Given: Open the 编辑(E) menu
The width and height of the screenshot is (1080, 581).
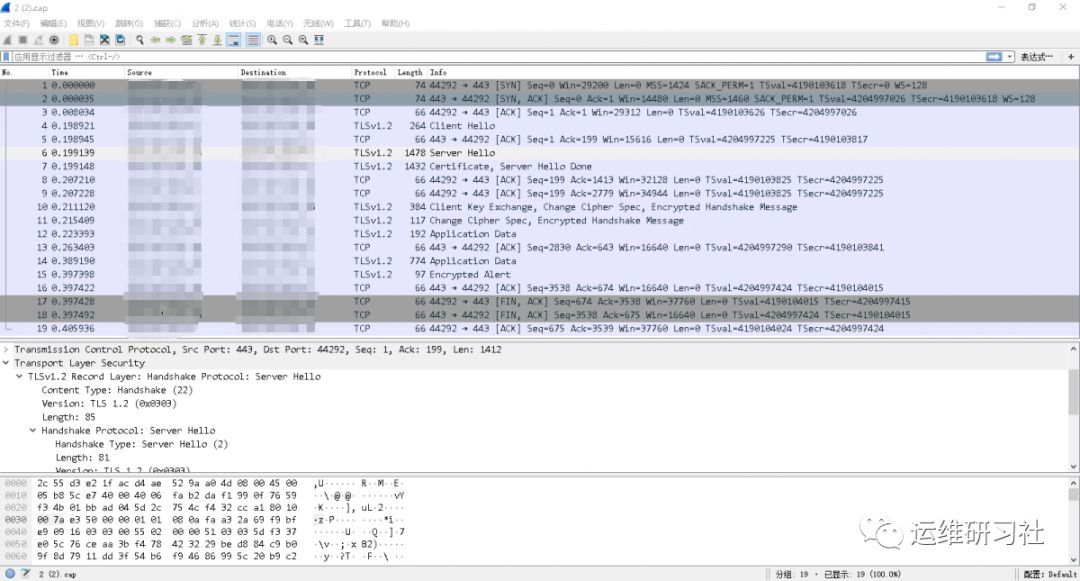Looking at the screenshot, I should [54, 23].
